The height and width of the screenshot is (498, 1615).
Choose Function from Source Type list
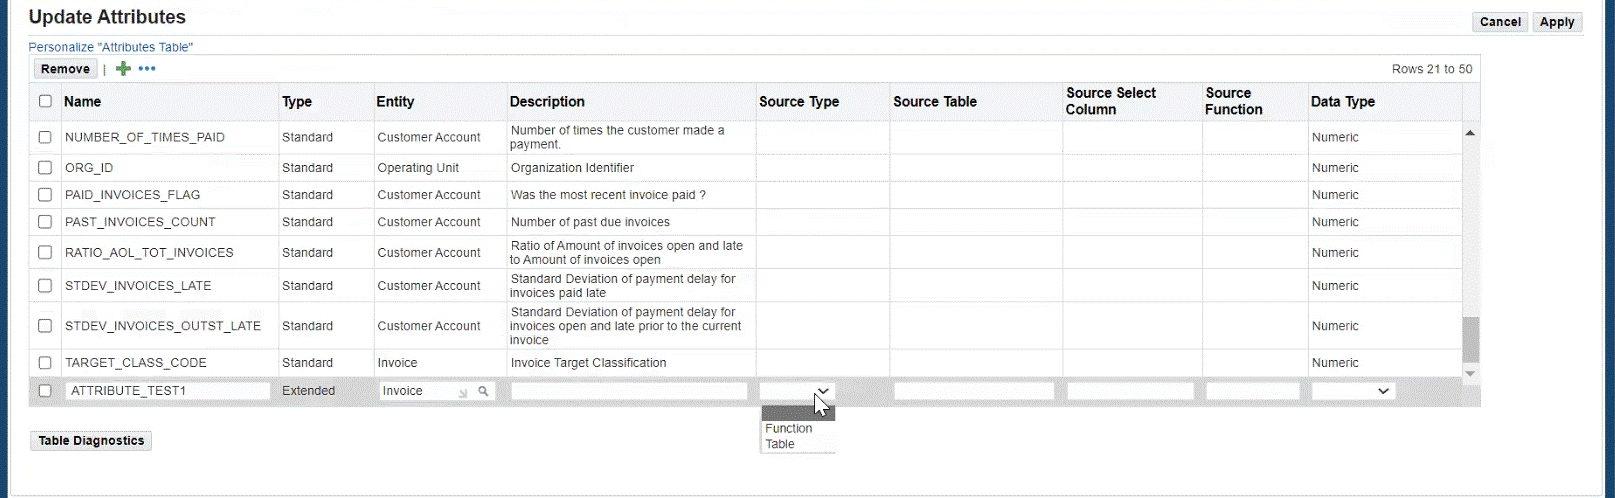[789, 428]
